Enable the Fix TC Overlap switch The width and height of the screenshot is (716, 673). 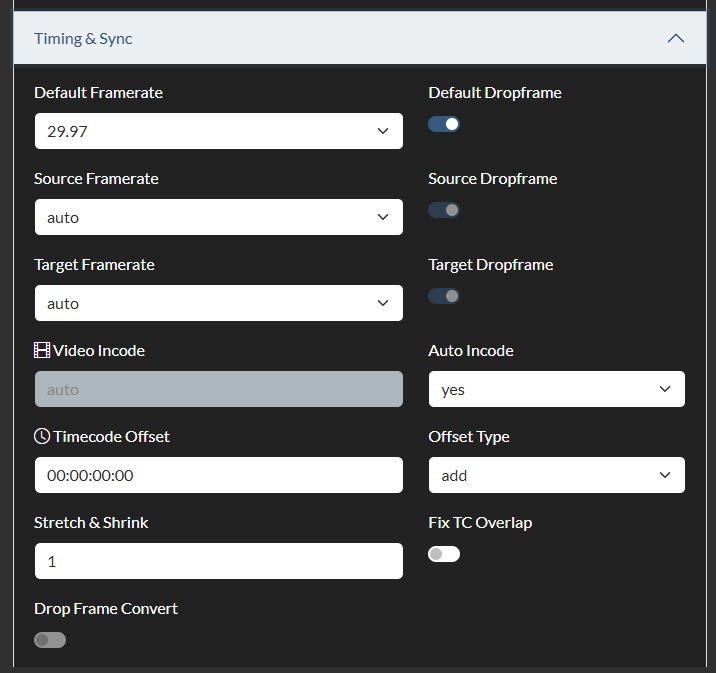[444, 554]
